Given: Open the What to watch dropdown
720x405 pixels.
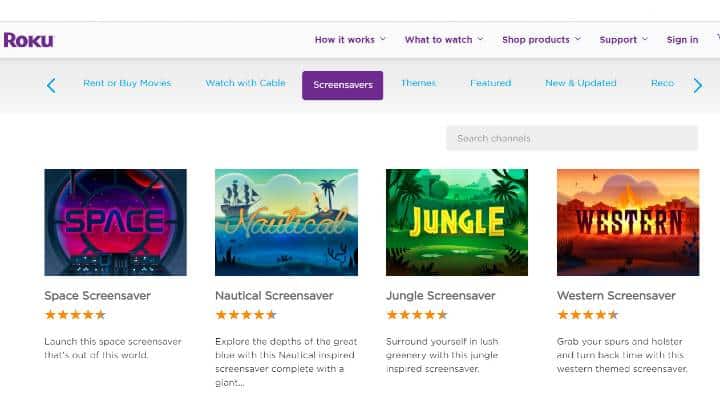Looking at the screenshot, I should click(444, 40).
